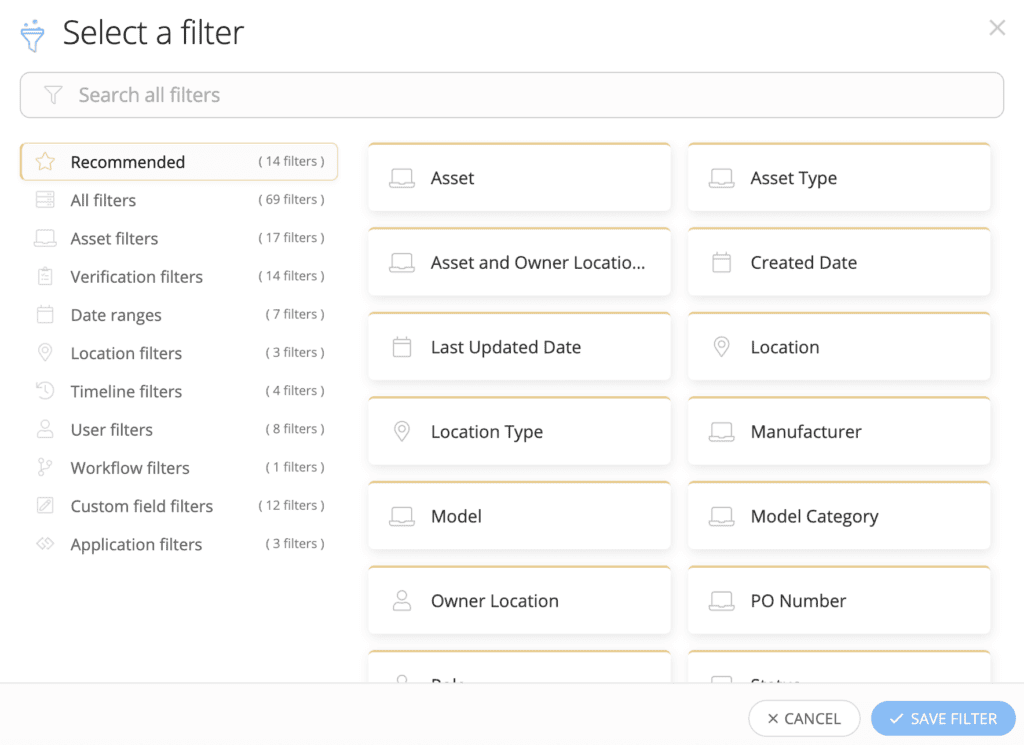Click the clipboard icon beside Verification filters
Viewport: 1024px width, 745px height.
[45, 276]
